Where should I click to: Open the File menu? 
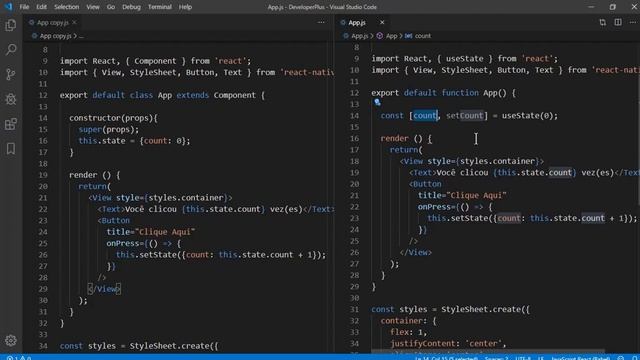click(x=24, y=7)
